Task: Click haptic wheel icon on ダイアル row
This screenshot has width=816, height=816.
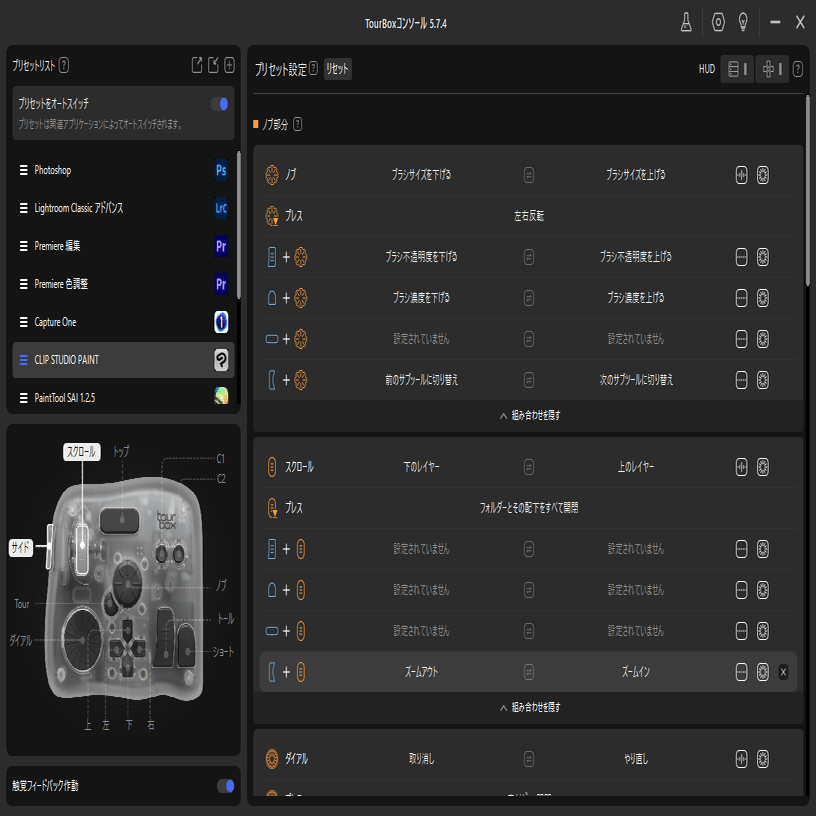Action: click(762, 759)
